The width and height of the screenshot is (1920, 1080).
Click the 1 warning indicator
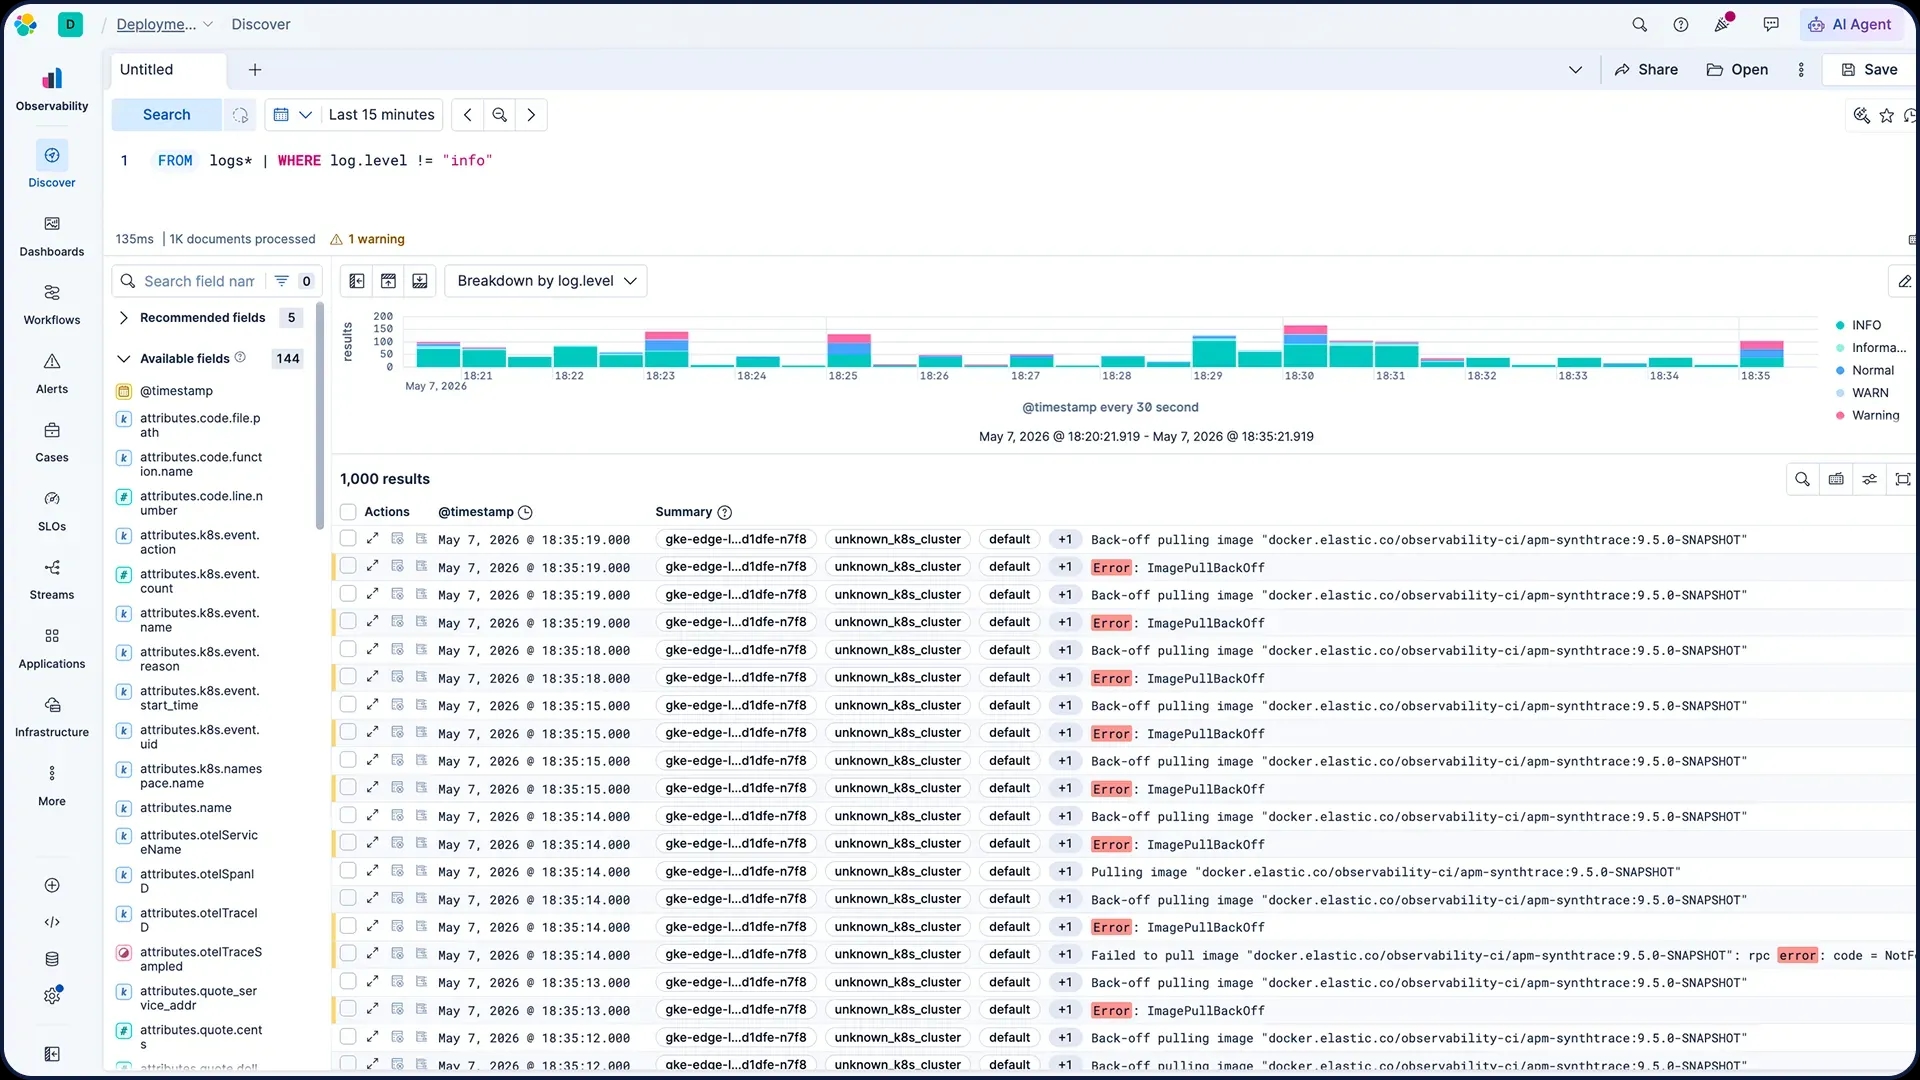pyautogui.click(x=367, y=239)
